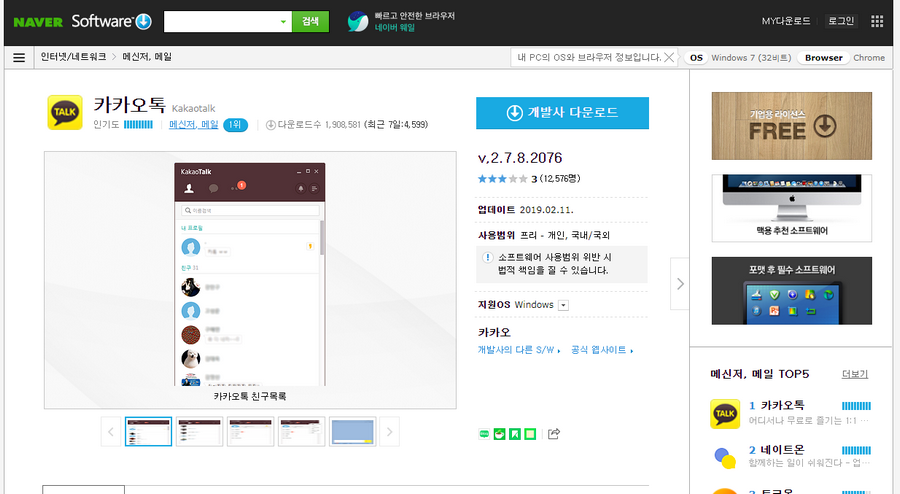This screenshot has width=900, height=494.
Task: Click the main KakaoTalk friend list screenshot
Action: click(250, 274)
